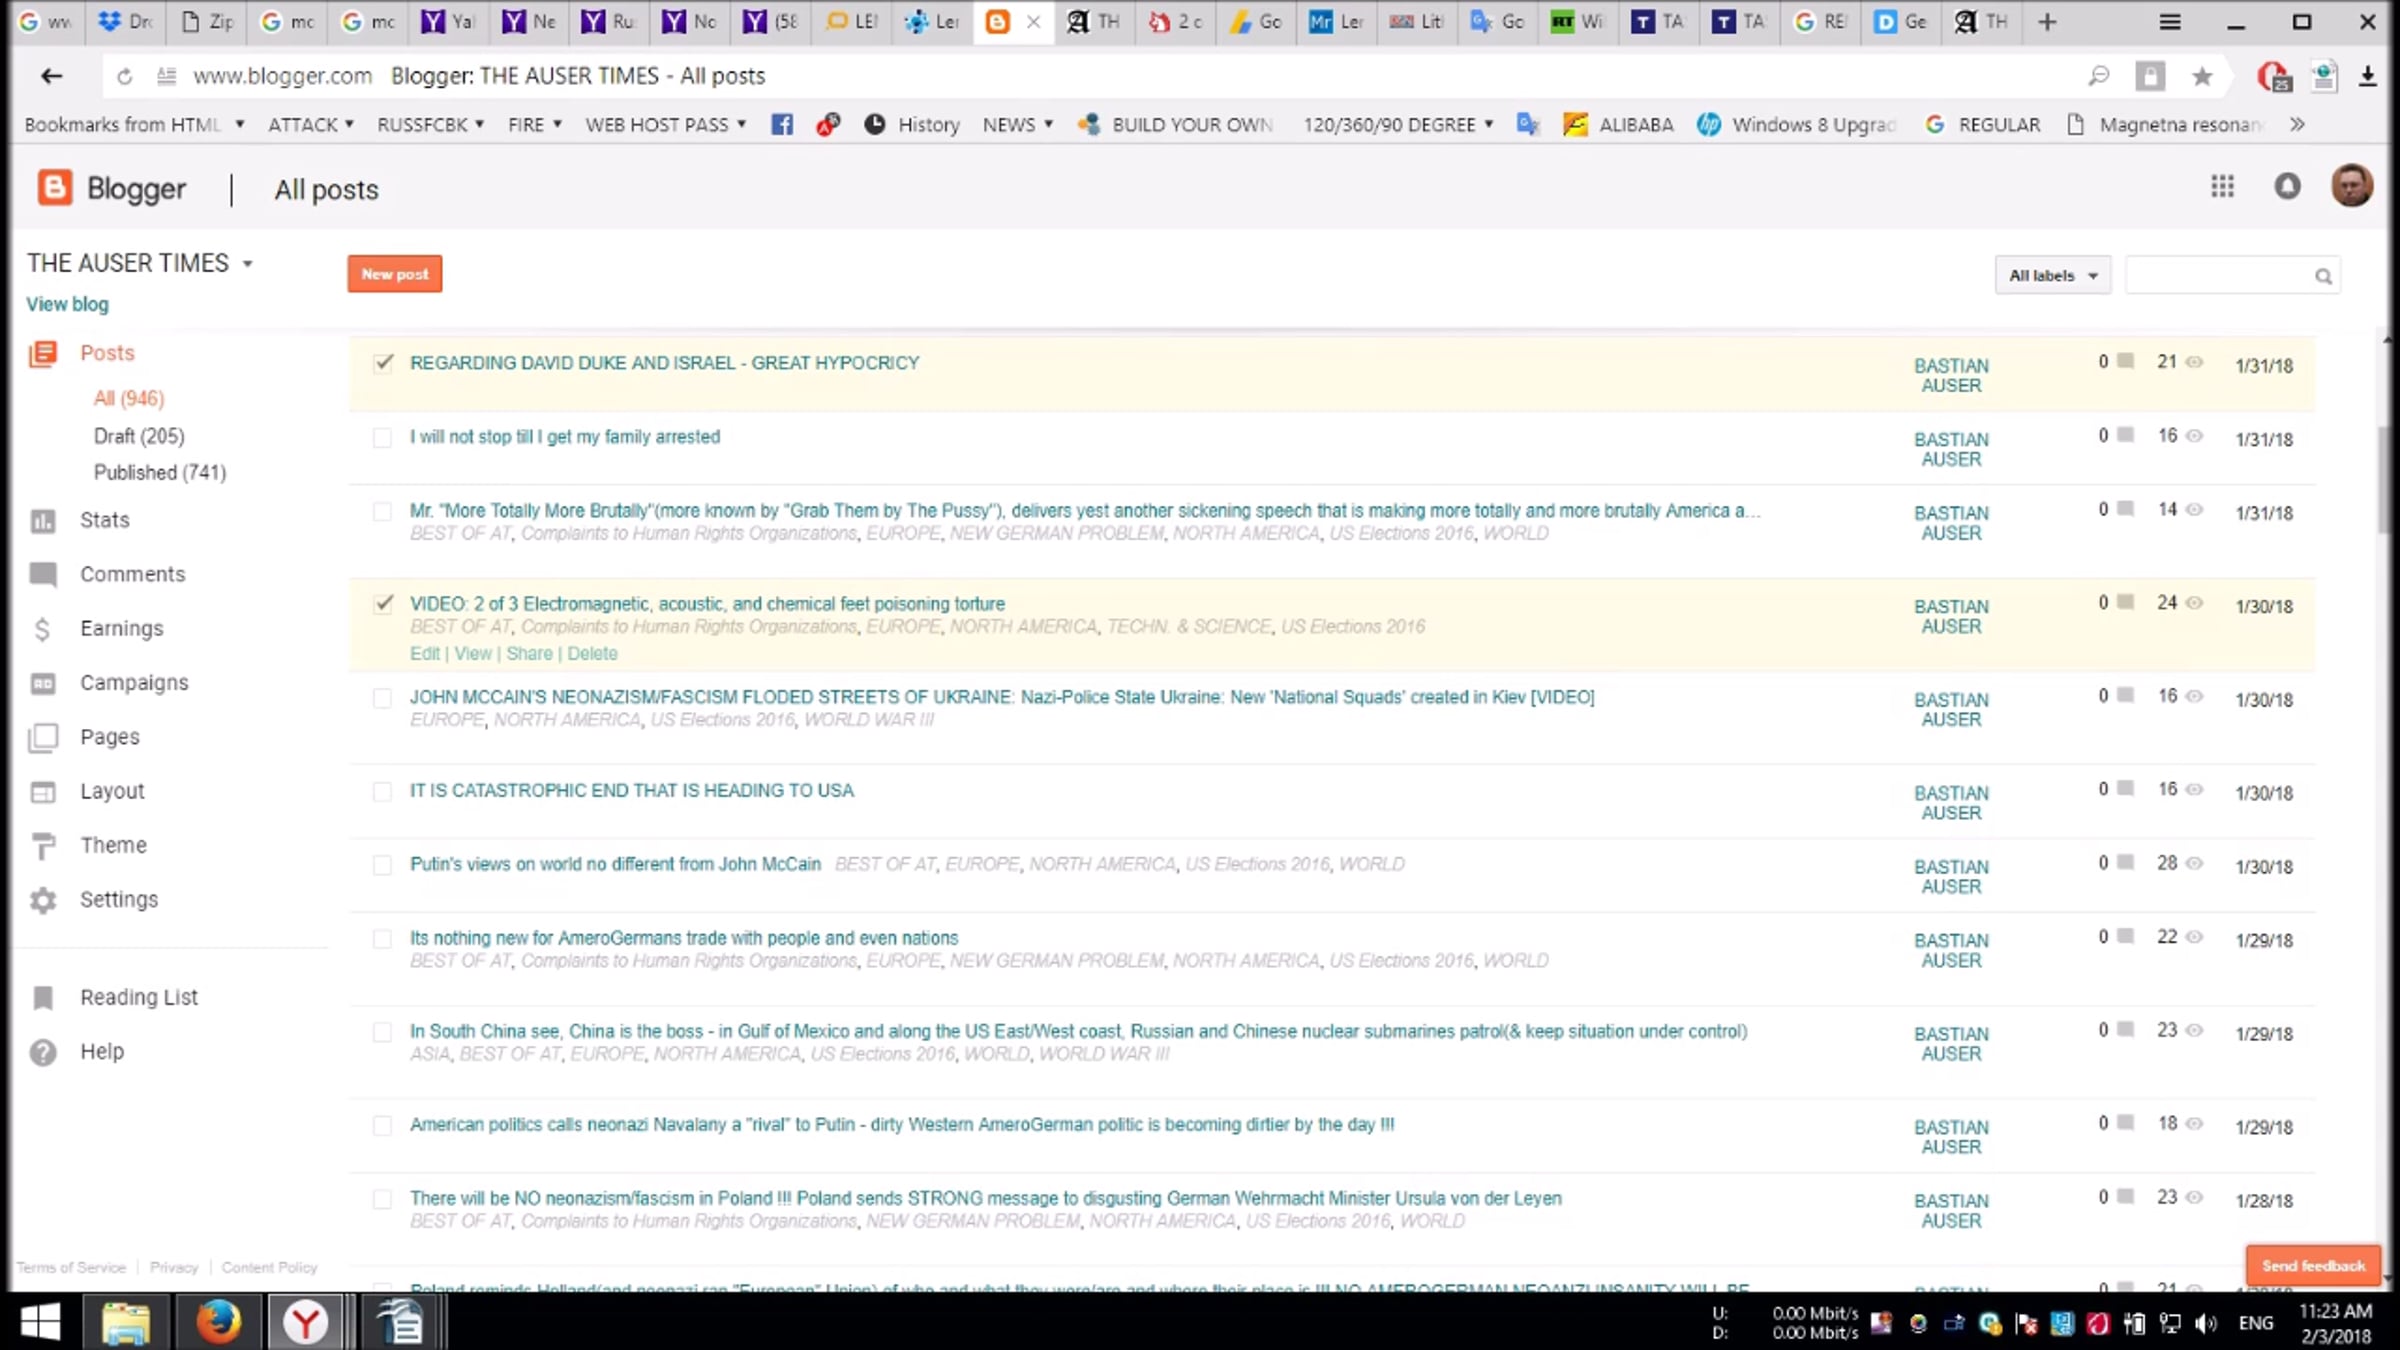Click the Facebook bookmark icon

point(782,125)
